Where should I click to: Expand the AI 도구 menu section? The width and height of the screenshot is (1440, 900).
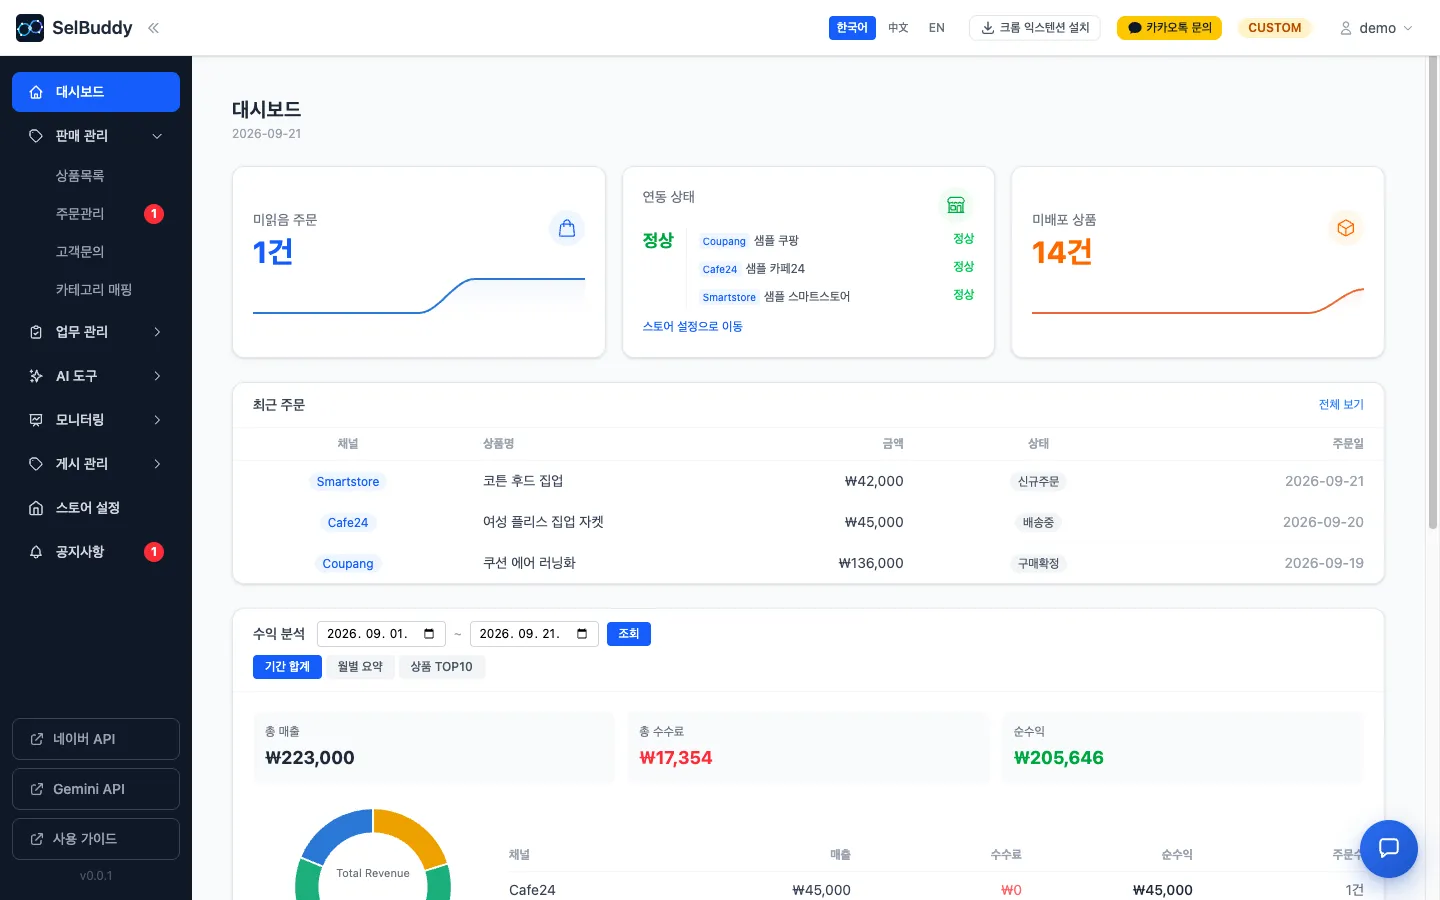pos(157,376)
